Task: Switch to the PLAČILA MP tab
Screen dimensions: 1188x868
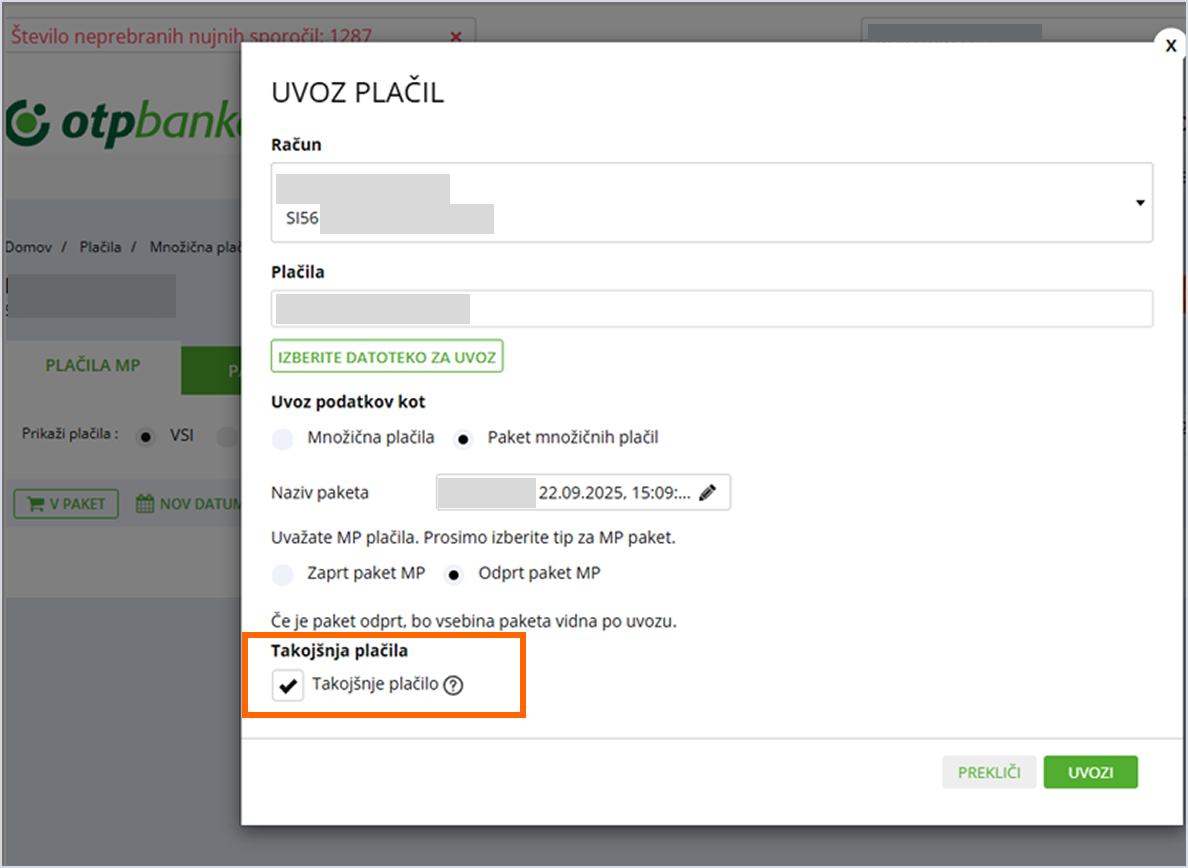Action: (x=93, y=366)
